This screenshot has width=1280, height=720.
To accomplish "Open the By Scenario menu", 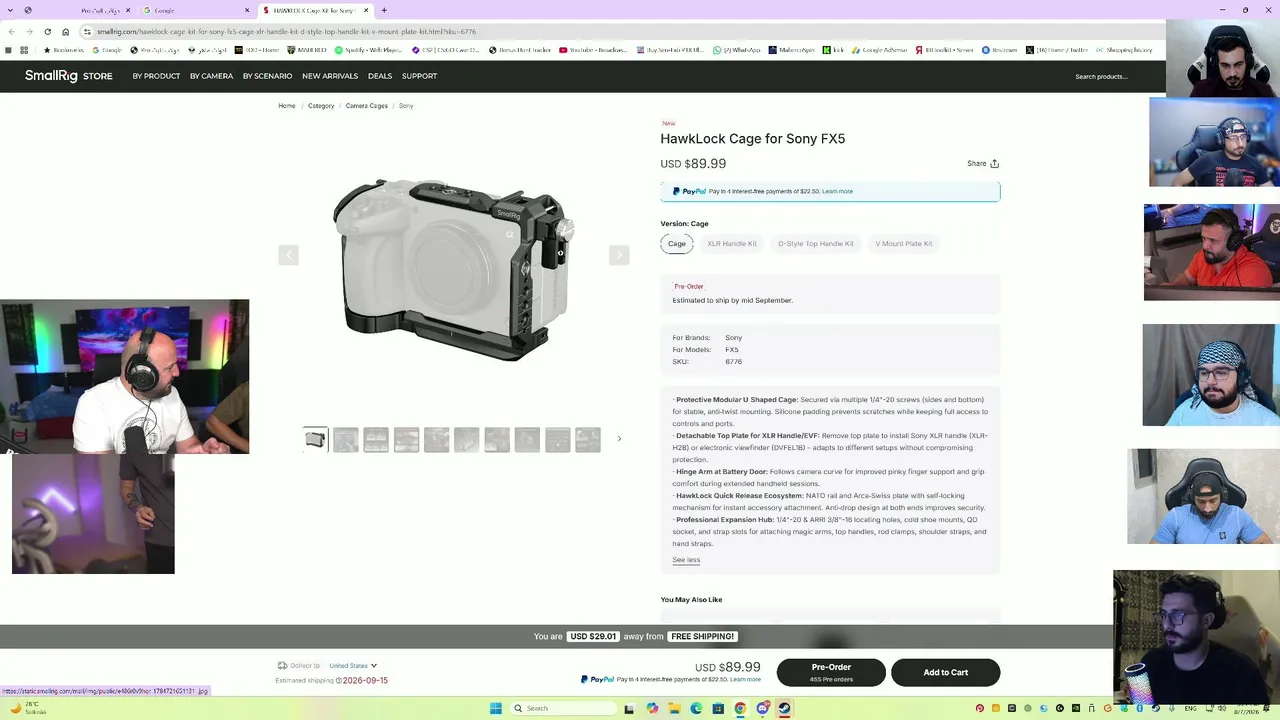I will 267,76.
